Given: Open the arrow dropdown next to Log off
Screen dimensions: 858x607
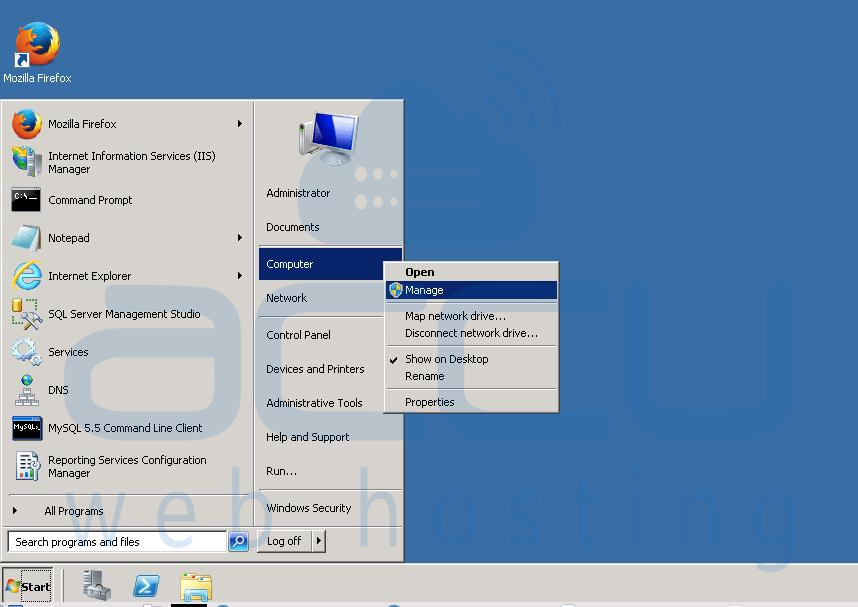Looking at the screenshot, I should pyautogui.click(x=319, y=541).
